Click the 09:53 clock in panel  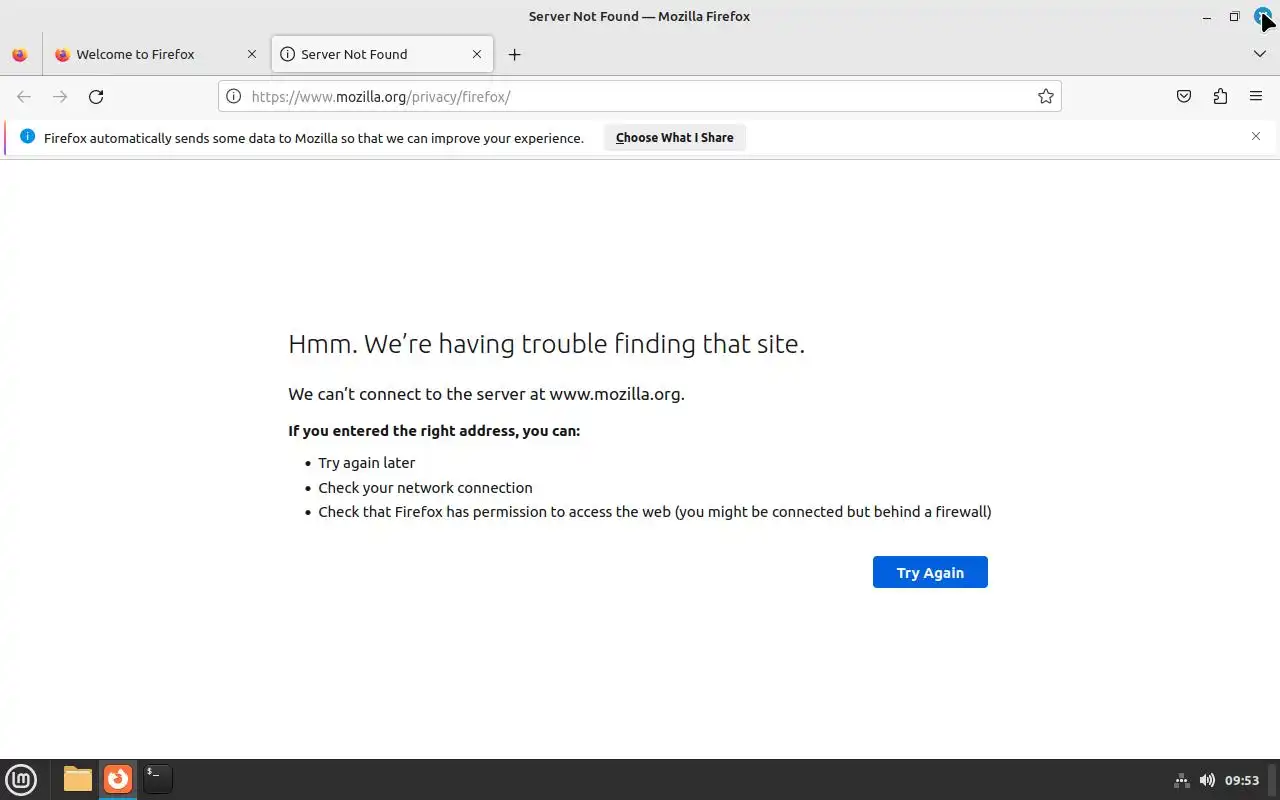1242,780
